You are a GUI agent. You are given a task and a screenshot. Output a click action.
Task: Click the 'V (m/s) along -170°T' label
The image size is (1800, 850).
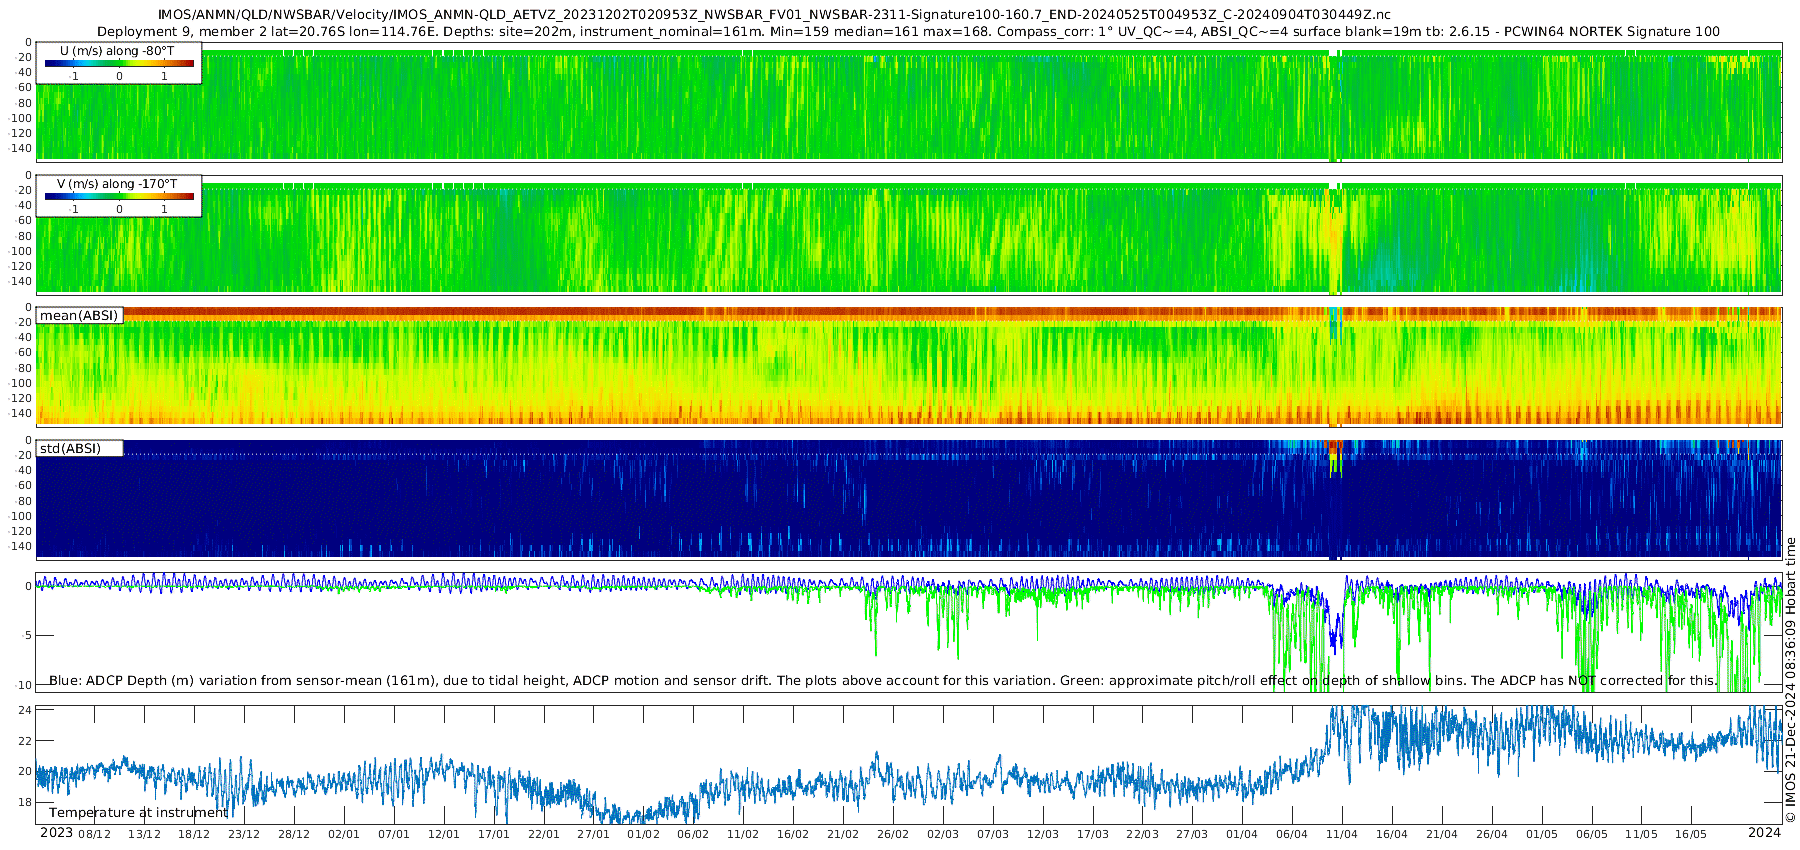[x=117, y=184]
